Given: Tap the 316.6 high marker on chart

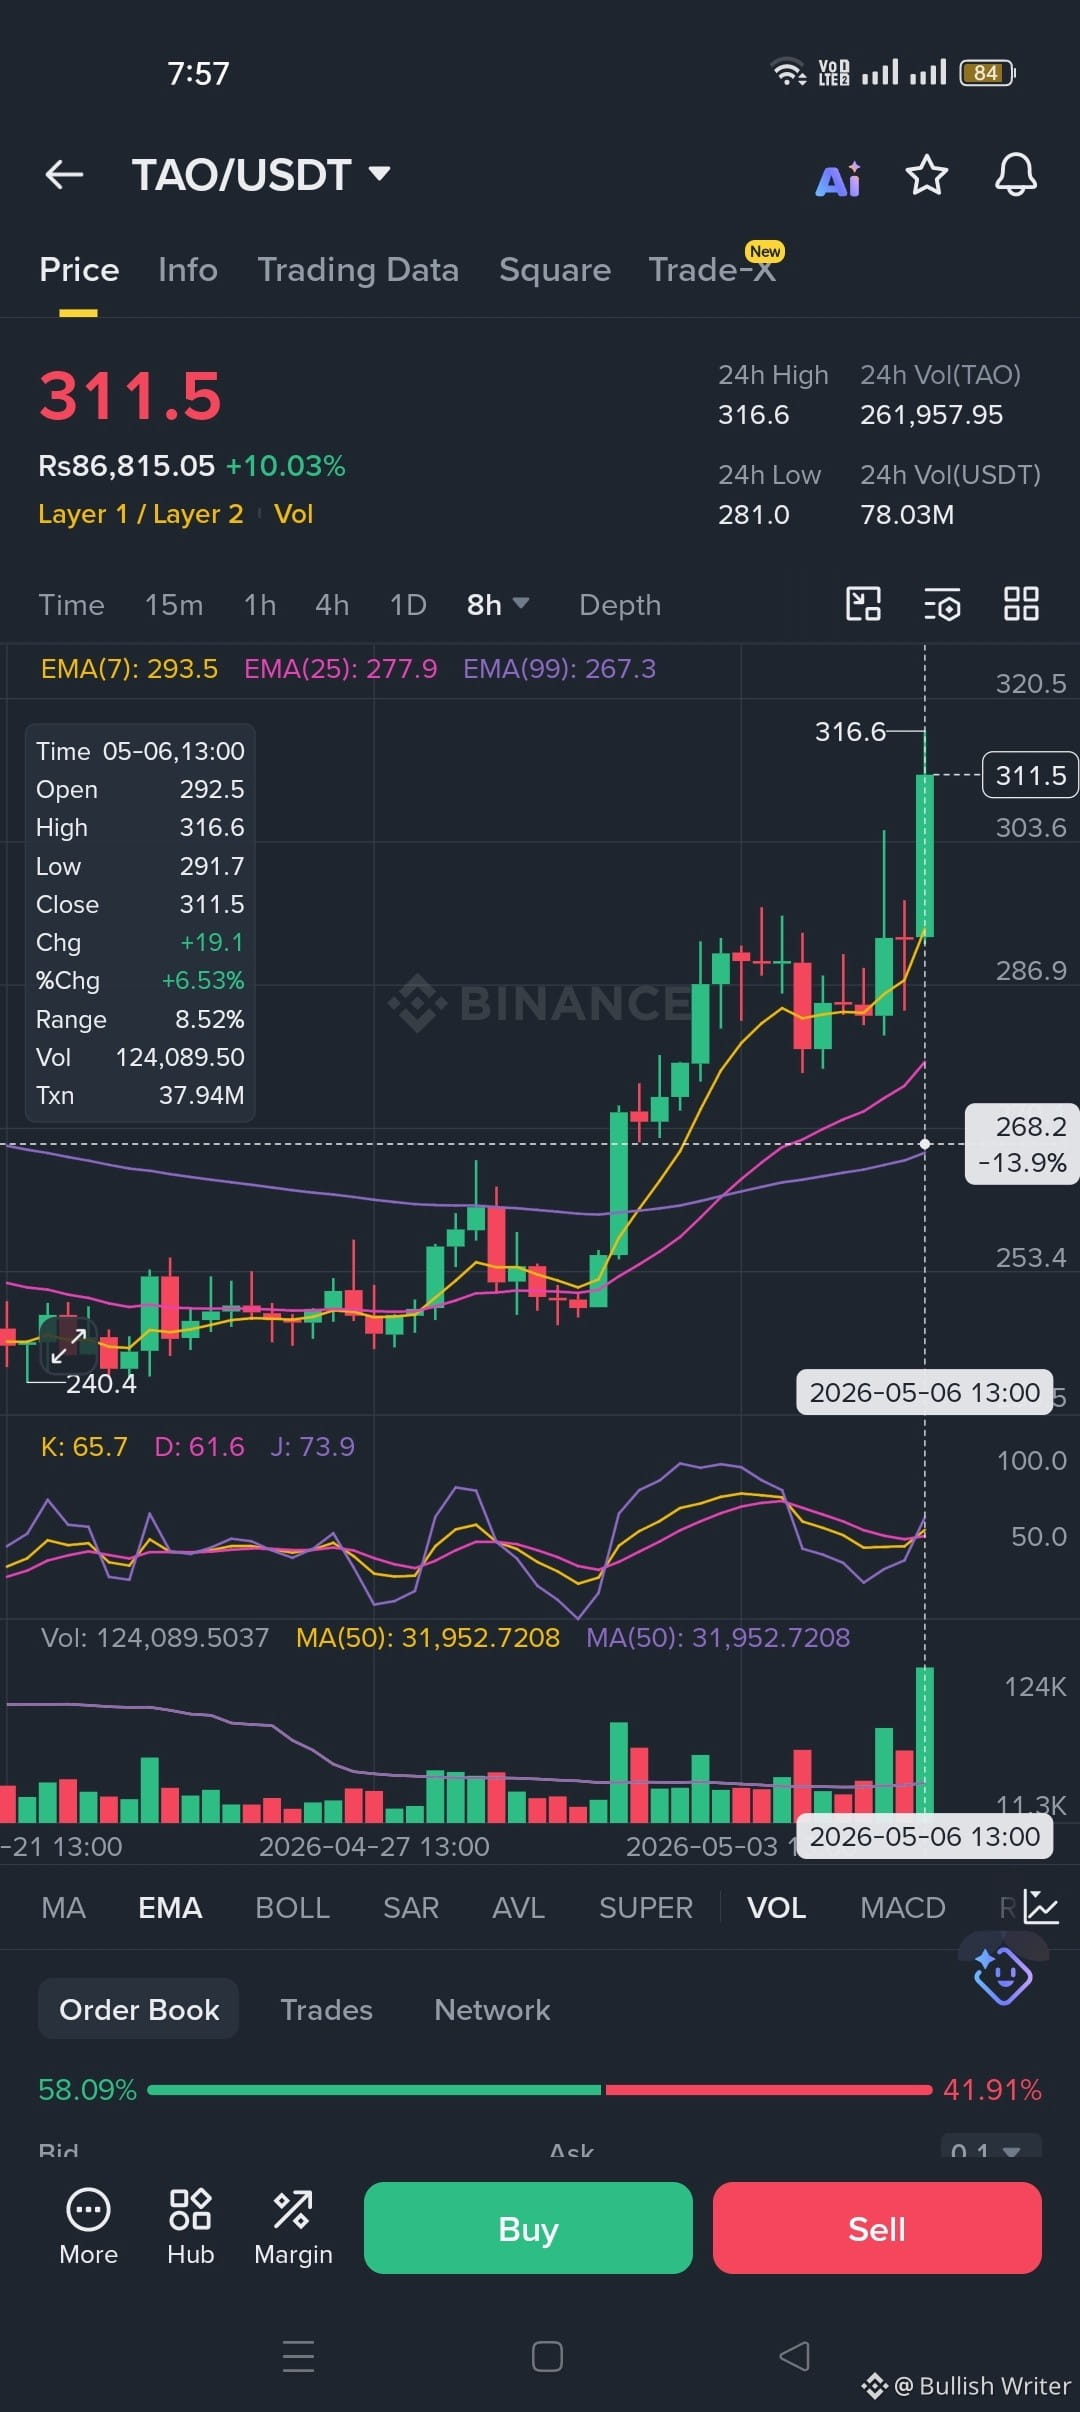Looking at the screenshot, I should [x=850, y=731].
